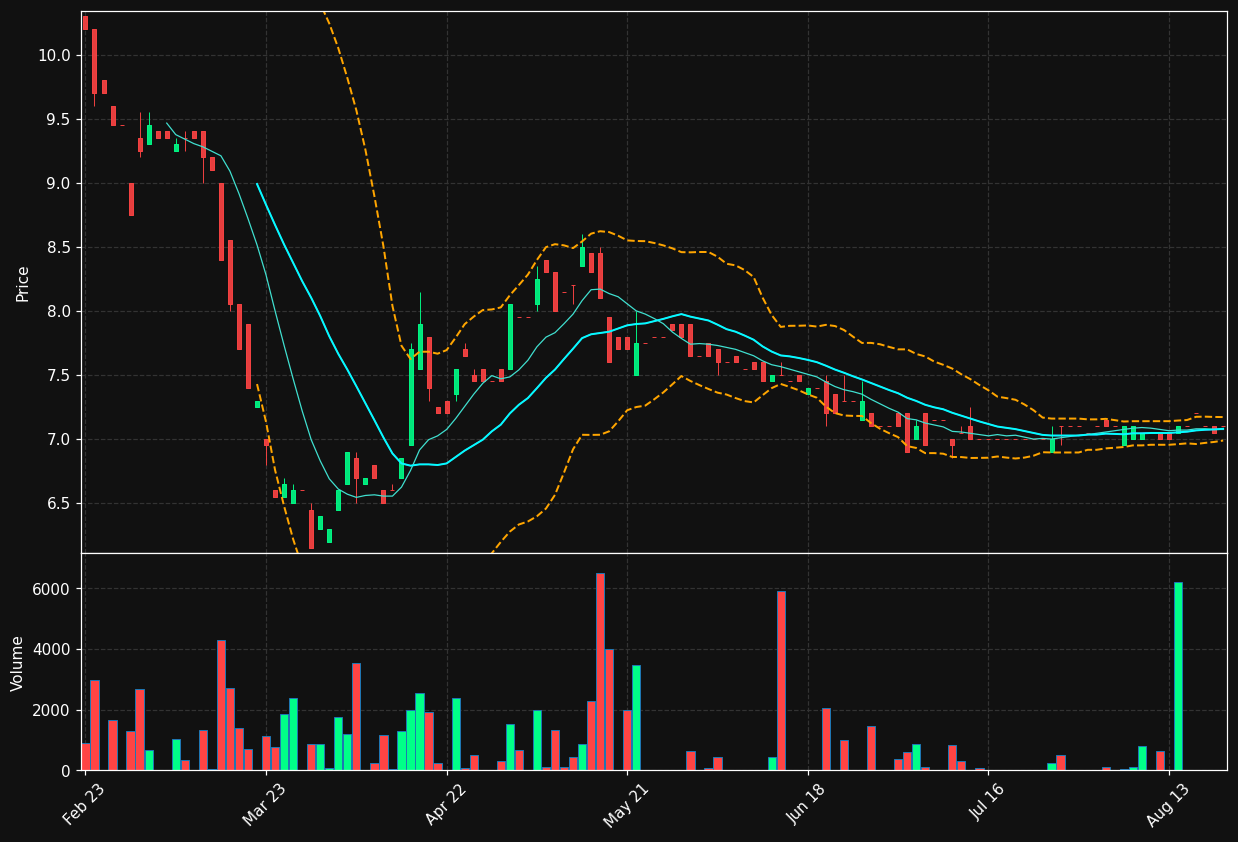Click the tallest green volume bar near Aug 13
The width and height of the screenshot is (1238, 842).
click(x=1178, y=676)
